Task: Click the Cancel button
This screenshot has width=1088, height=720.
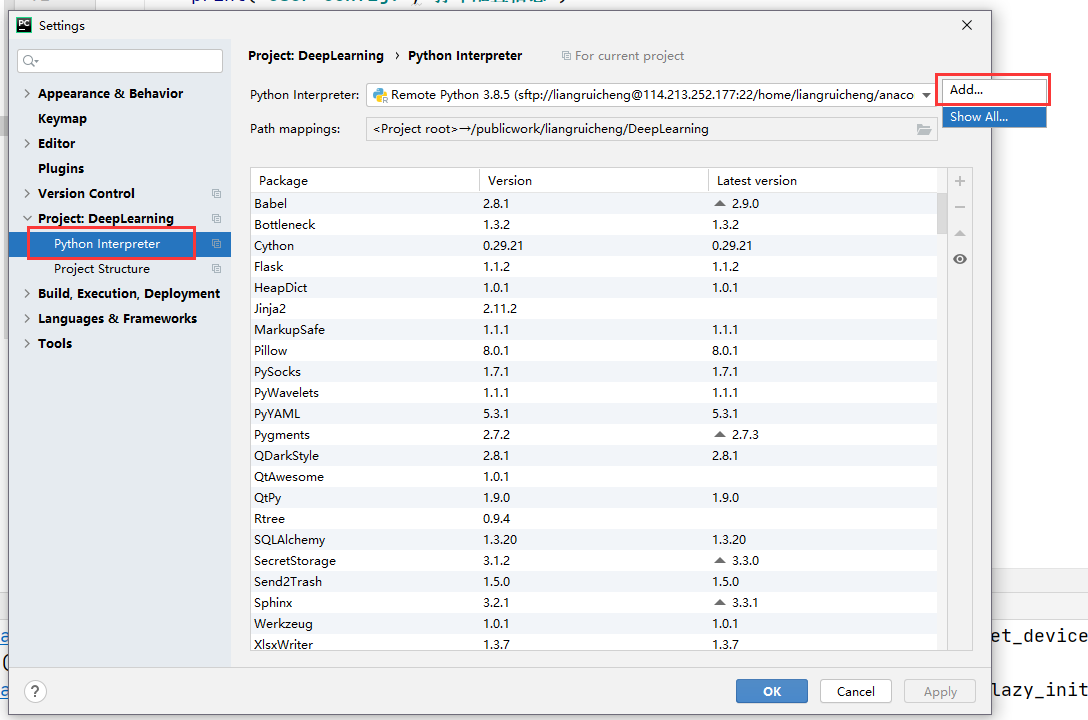Action: click(x=856, y=691)
